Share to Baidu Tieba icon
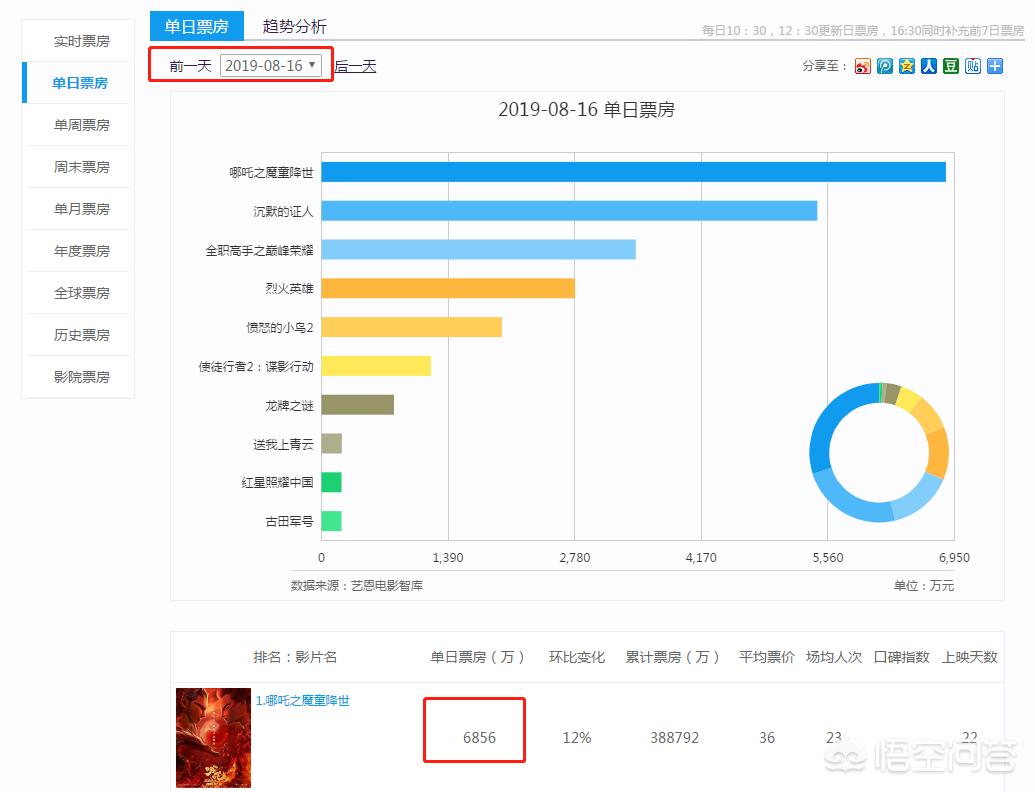Viewport: 1035px width, 792px height. tap(973, 66)
